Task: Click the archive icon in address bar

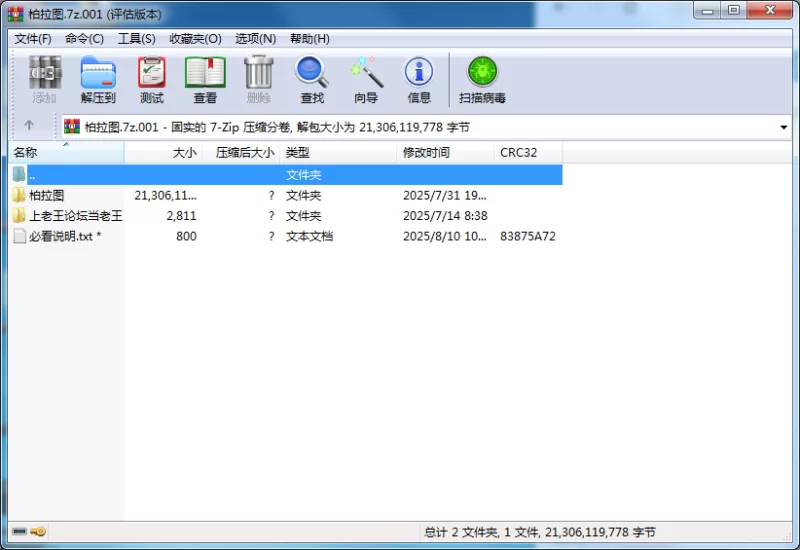Action: pos(72,127)
